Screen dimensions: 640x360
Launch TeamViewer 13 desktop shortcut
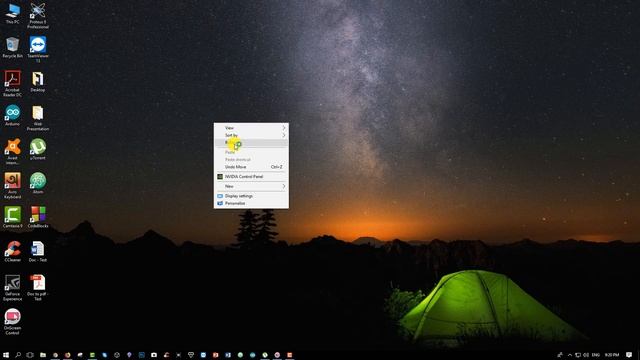coord(38,49)
